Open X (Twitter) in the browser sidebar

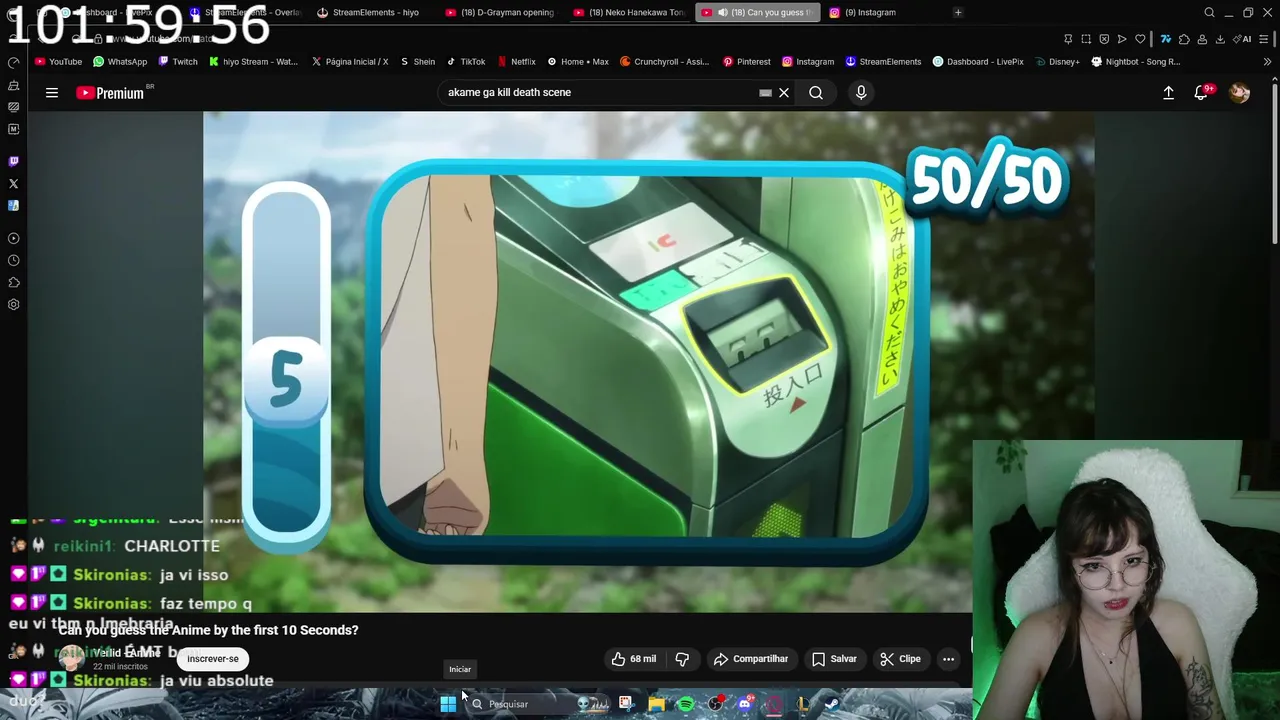tap(13, 184)
